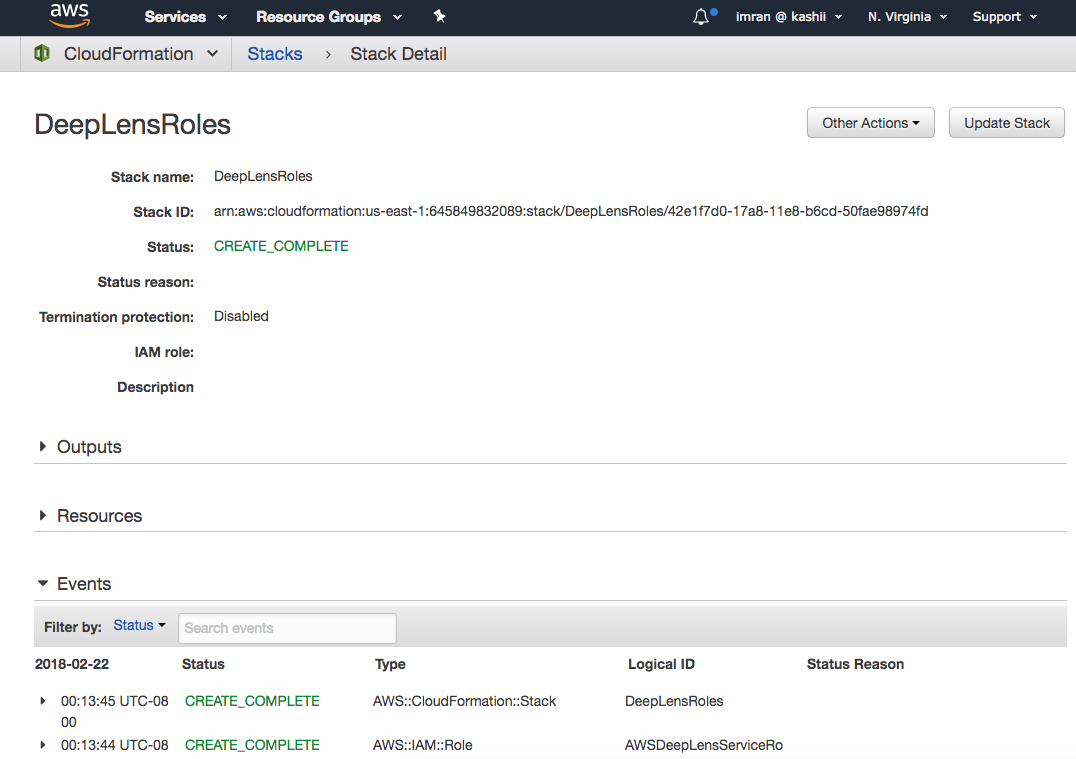Click the Status column header in Events
The image size is (1076, 759).
tap(203, 664)
